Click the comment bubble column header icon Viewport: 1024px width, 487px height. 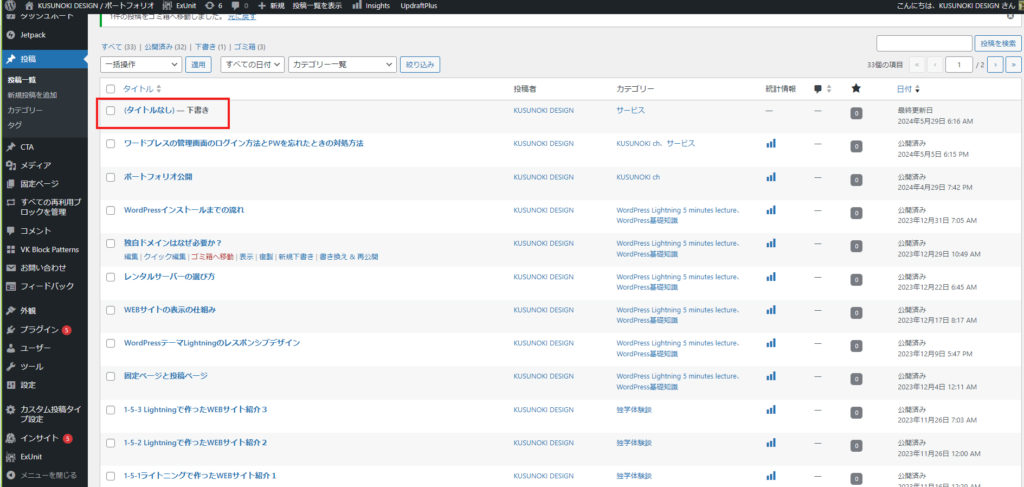[817, 89]
